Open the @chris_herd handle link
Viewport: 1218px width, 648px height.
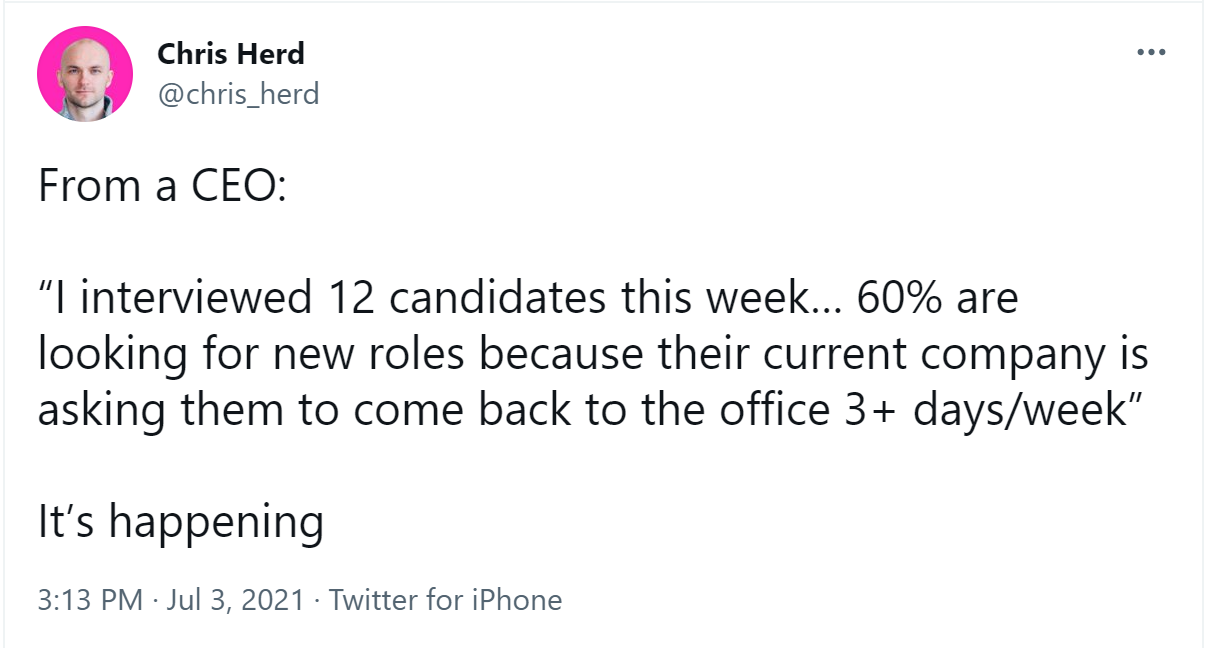tap(238, 94)
